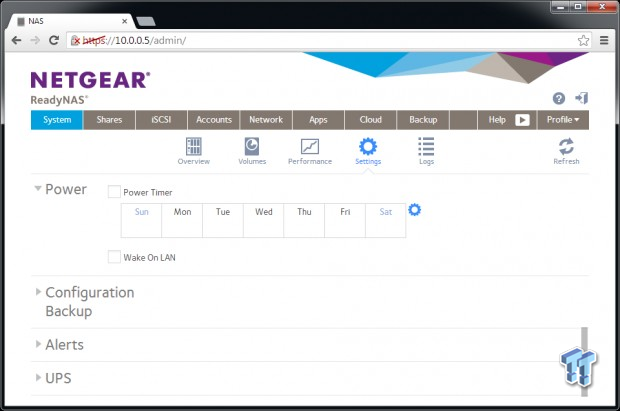The image size is (620, 411).
Task: Open the Logs list icon
Action: tap(426, 147)
